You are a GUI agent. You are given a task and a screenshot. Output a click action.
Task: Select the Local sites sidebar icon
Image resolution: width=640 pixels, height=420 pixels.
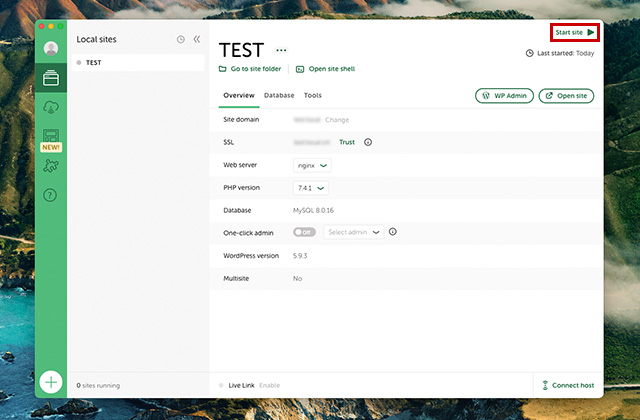click(51, 78)
